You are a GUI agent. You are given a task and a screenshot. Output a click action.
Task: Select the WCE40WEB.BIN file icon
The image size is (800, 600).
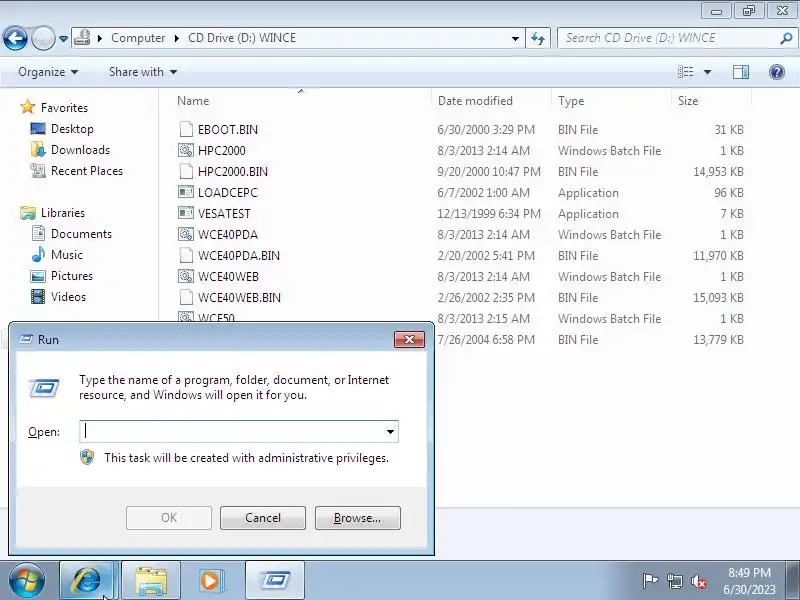186,297
